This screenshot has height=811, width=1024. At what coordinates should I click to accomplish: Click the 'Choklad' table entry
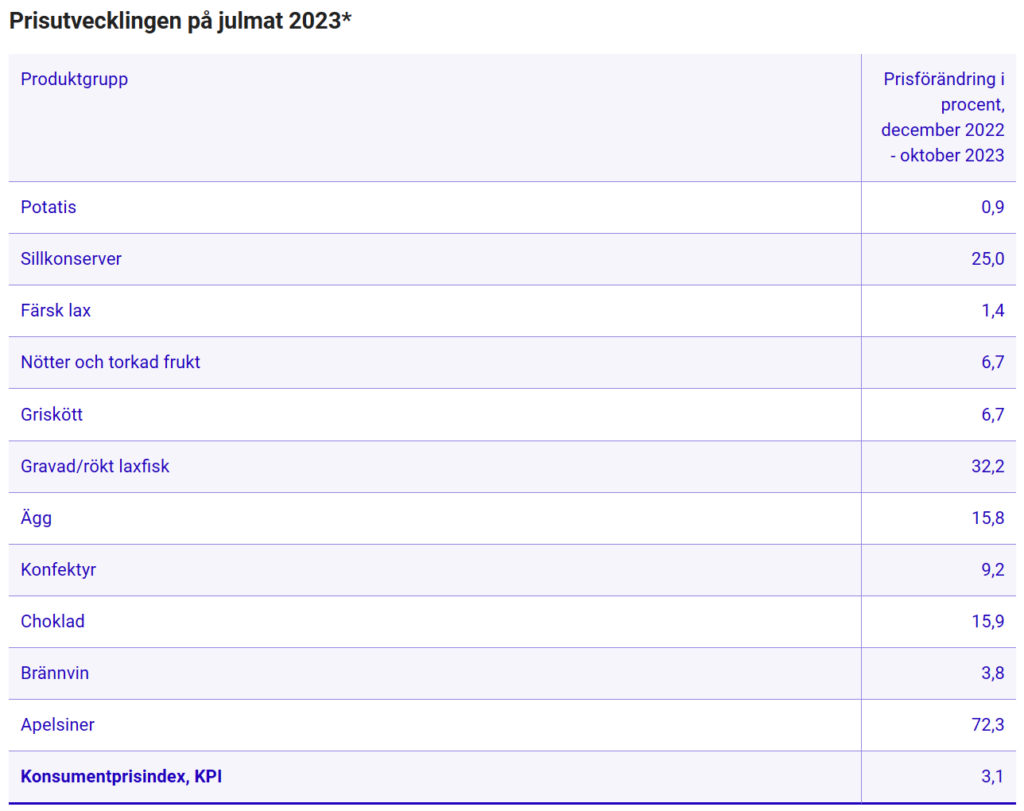pos(52,621)
